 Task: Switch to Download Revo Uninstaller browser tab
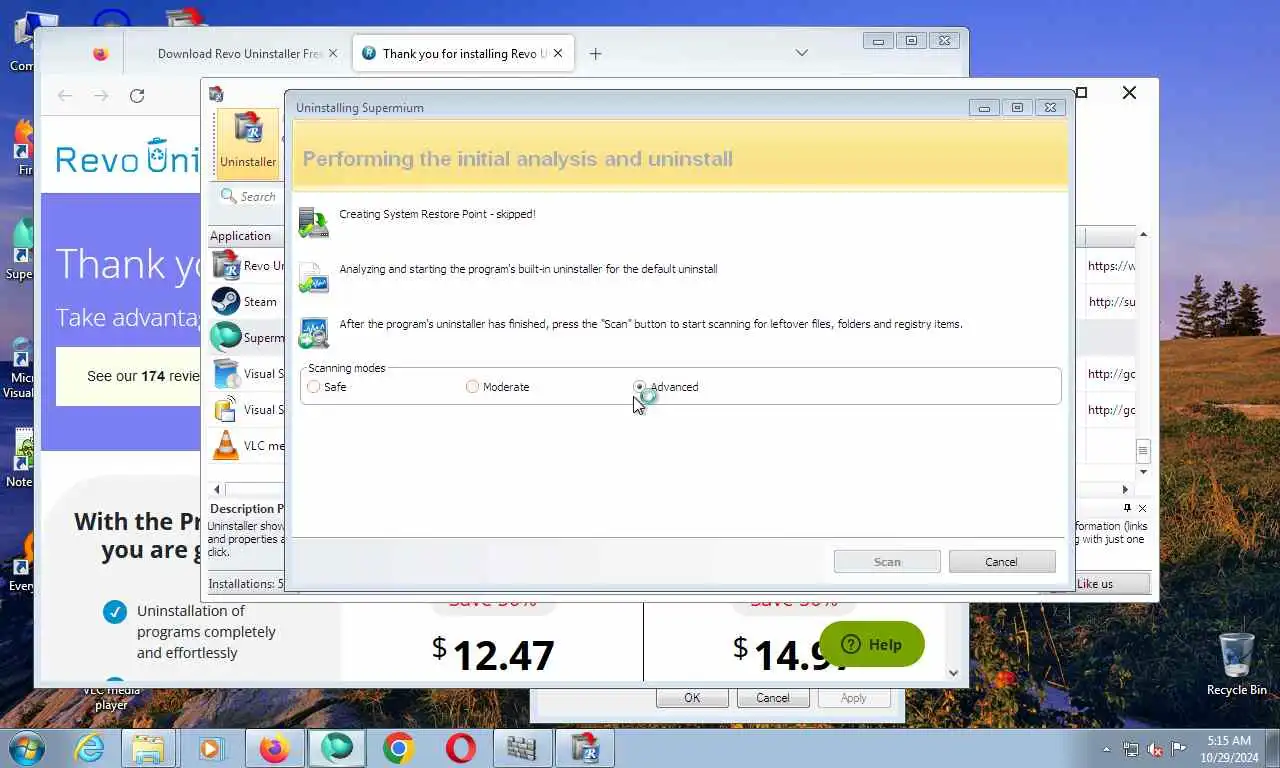click(x=240, y=54)
